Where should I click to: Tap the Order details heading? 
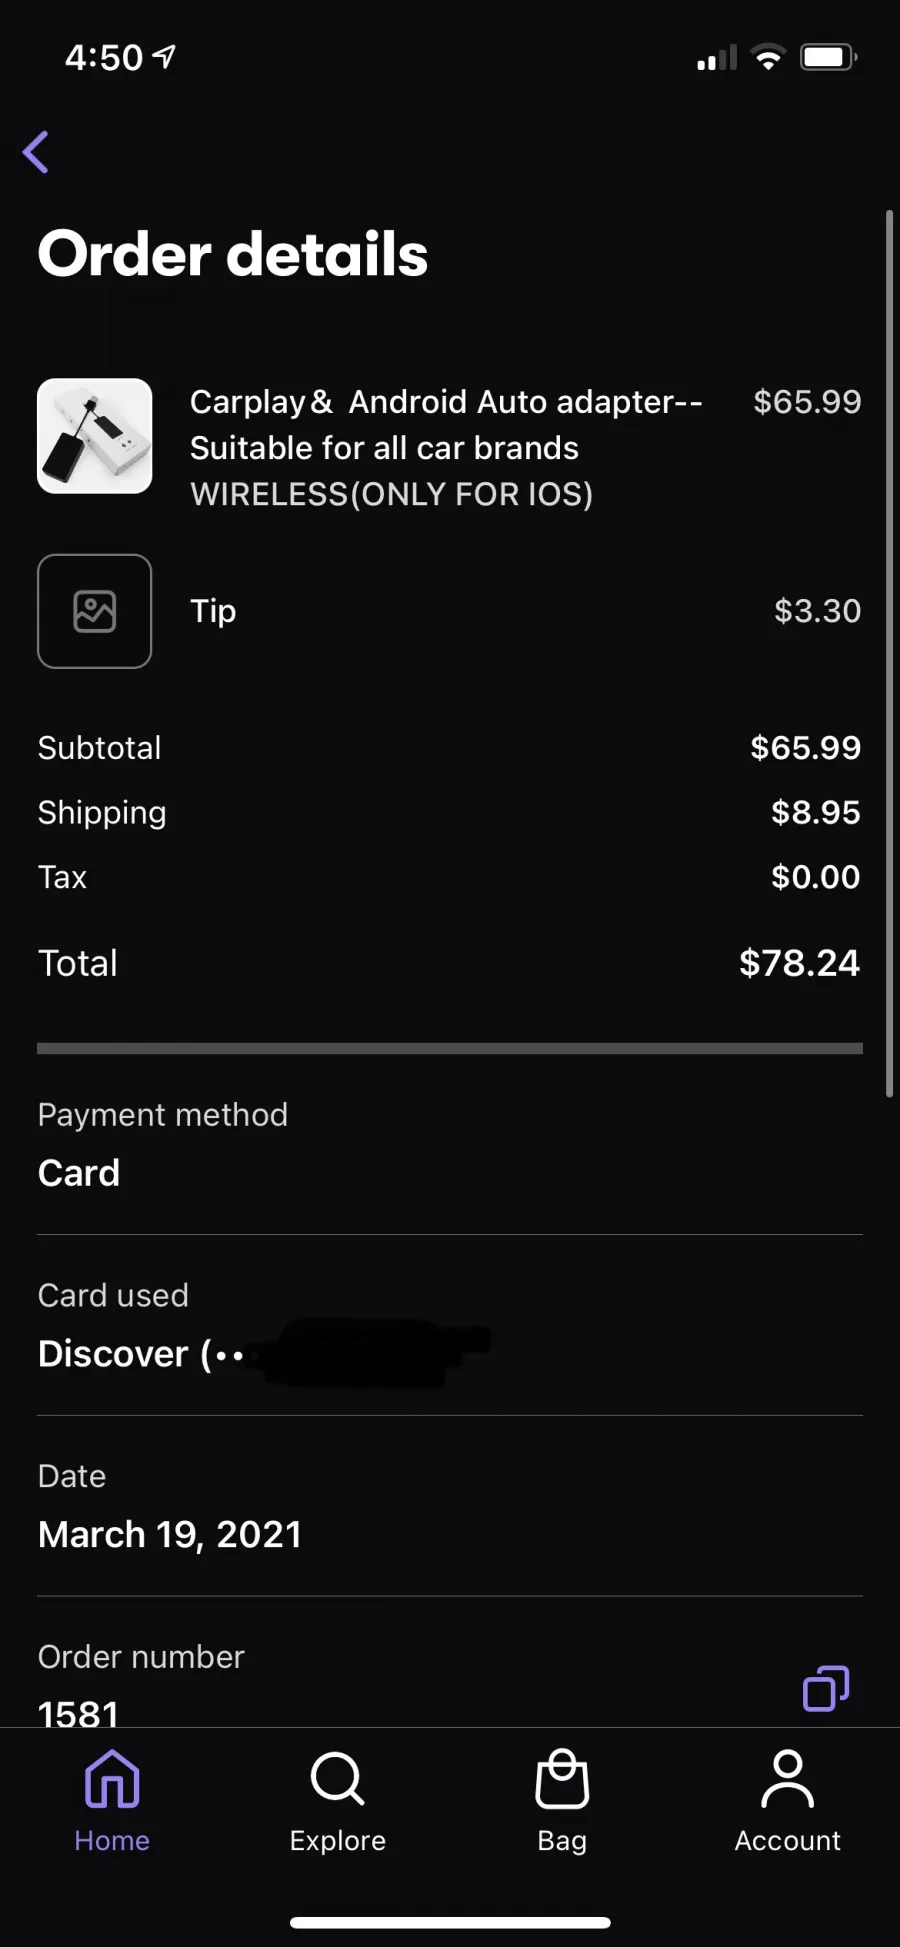233,254
